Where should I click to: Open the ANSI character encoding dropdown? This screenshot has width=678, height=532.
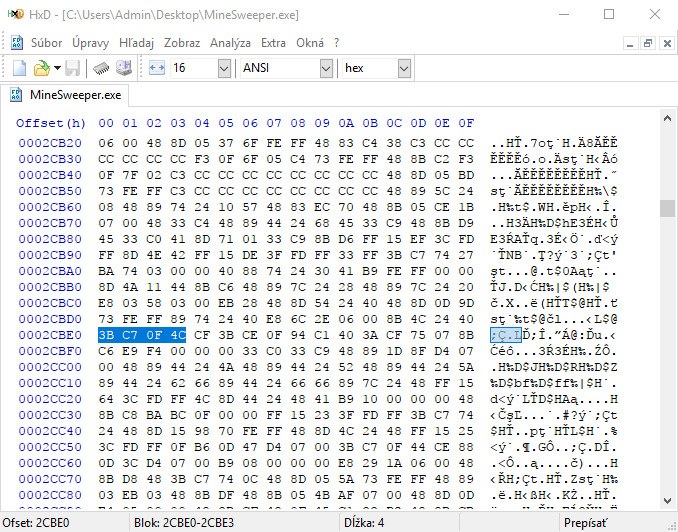(x=326, y=68)
